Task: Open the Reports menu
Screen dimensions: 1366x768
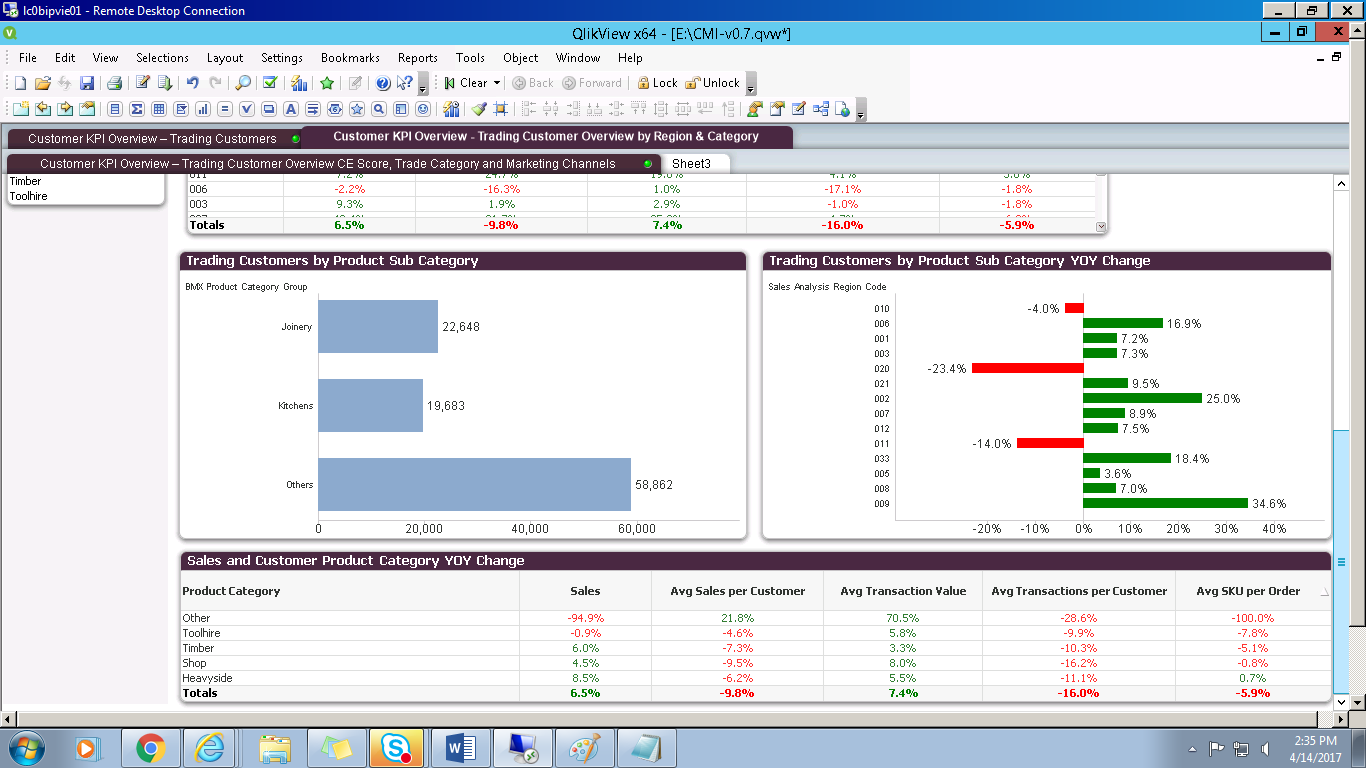Action: click(x=418, y=58)
